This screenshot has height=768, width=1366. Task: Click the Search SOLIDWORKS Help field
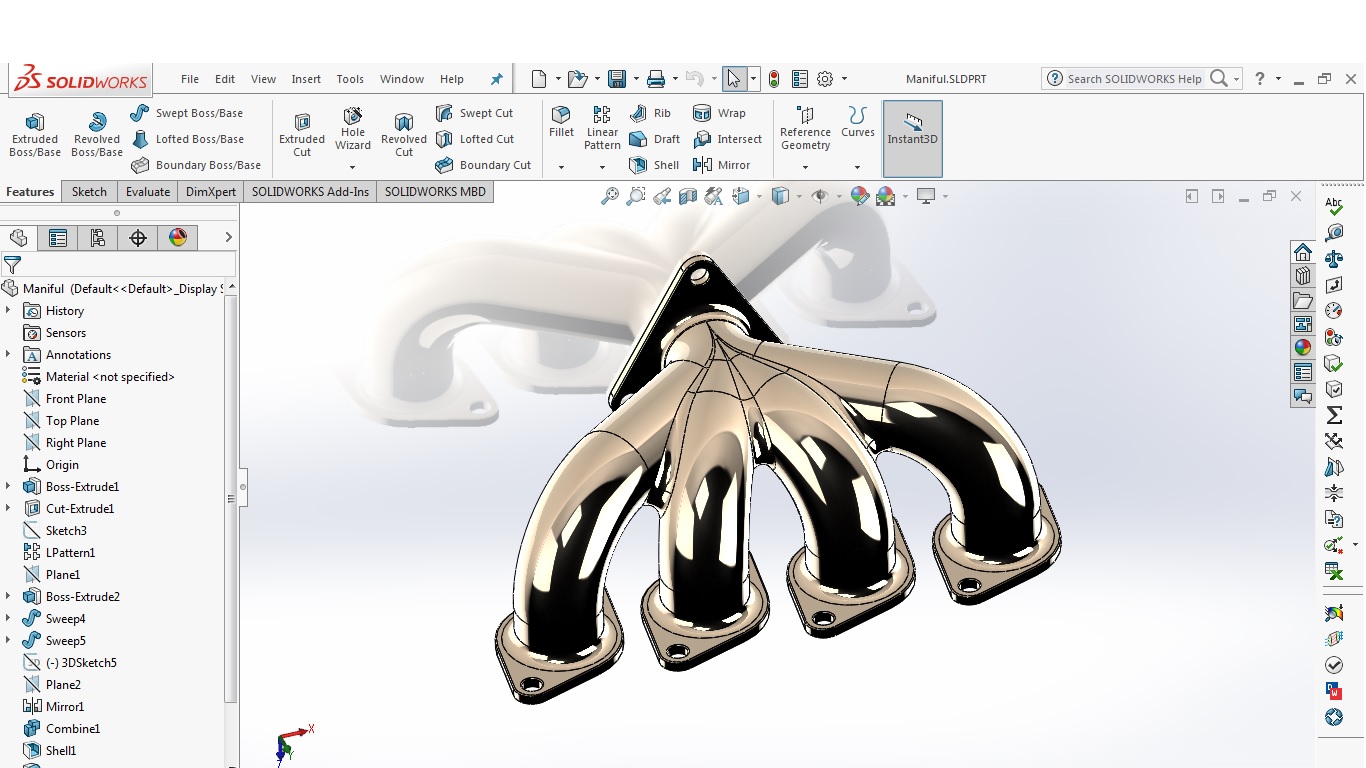pyautogui.click(x=1134, y=79)
